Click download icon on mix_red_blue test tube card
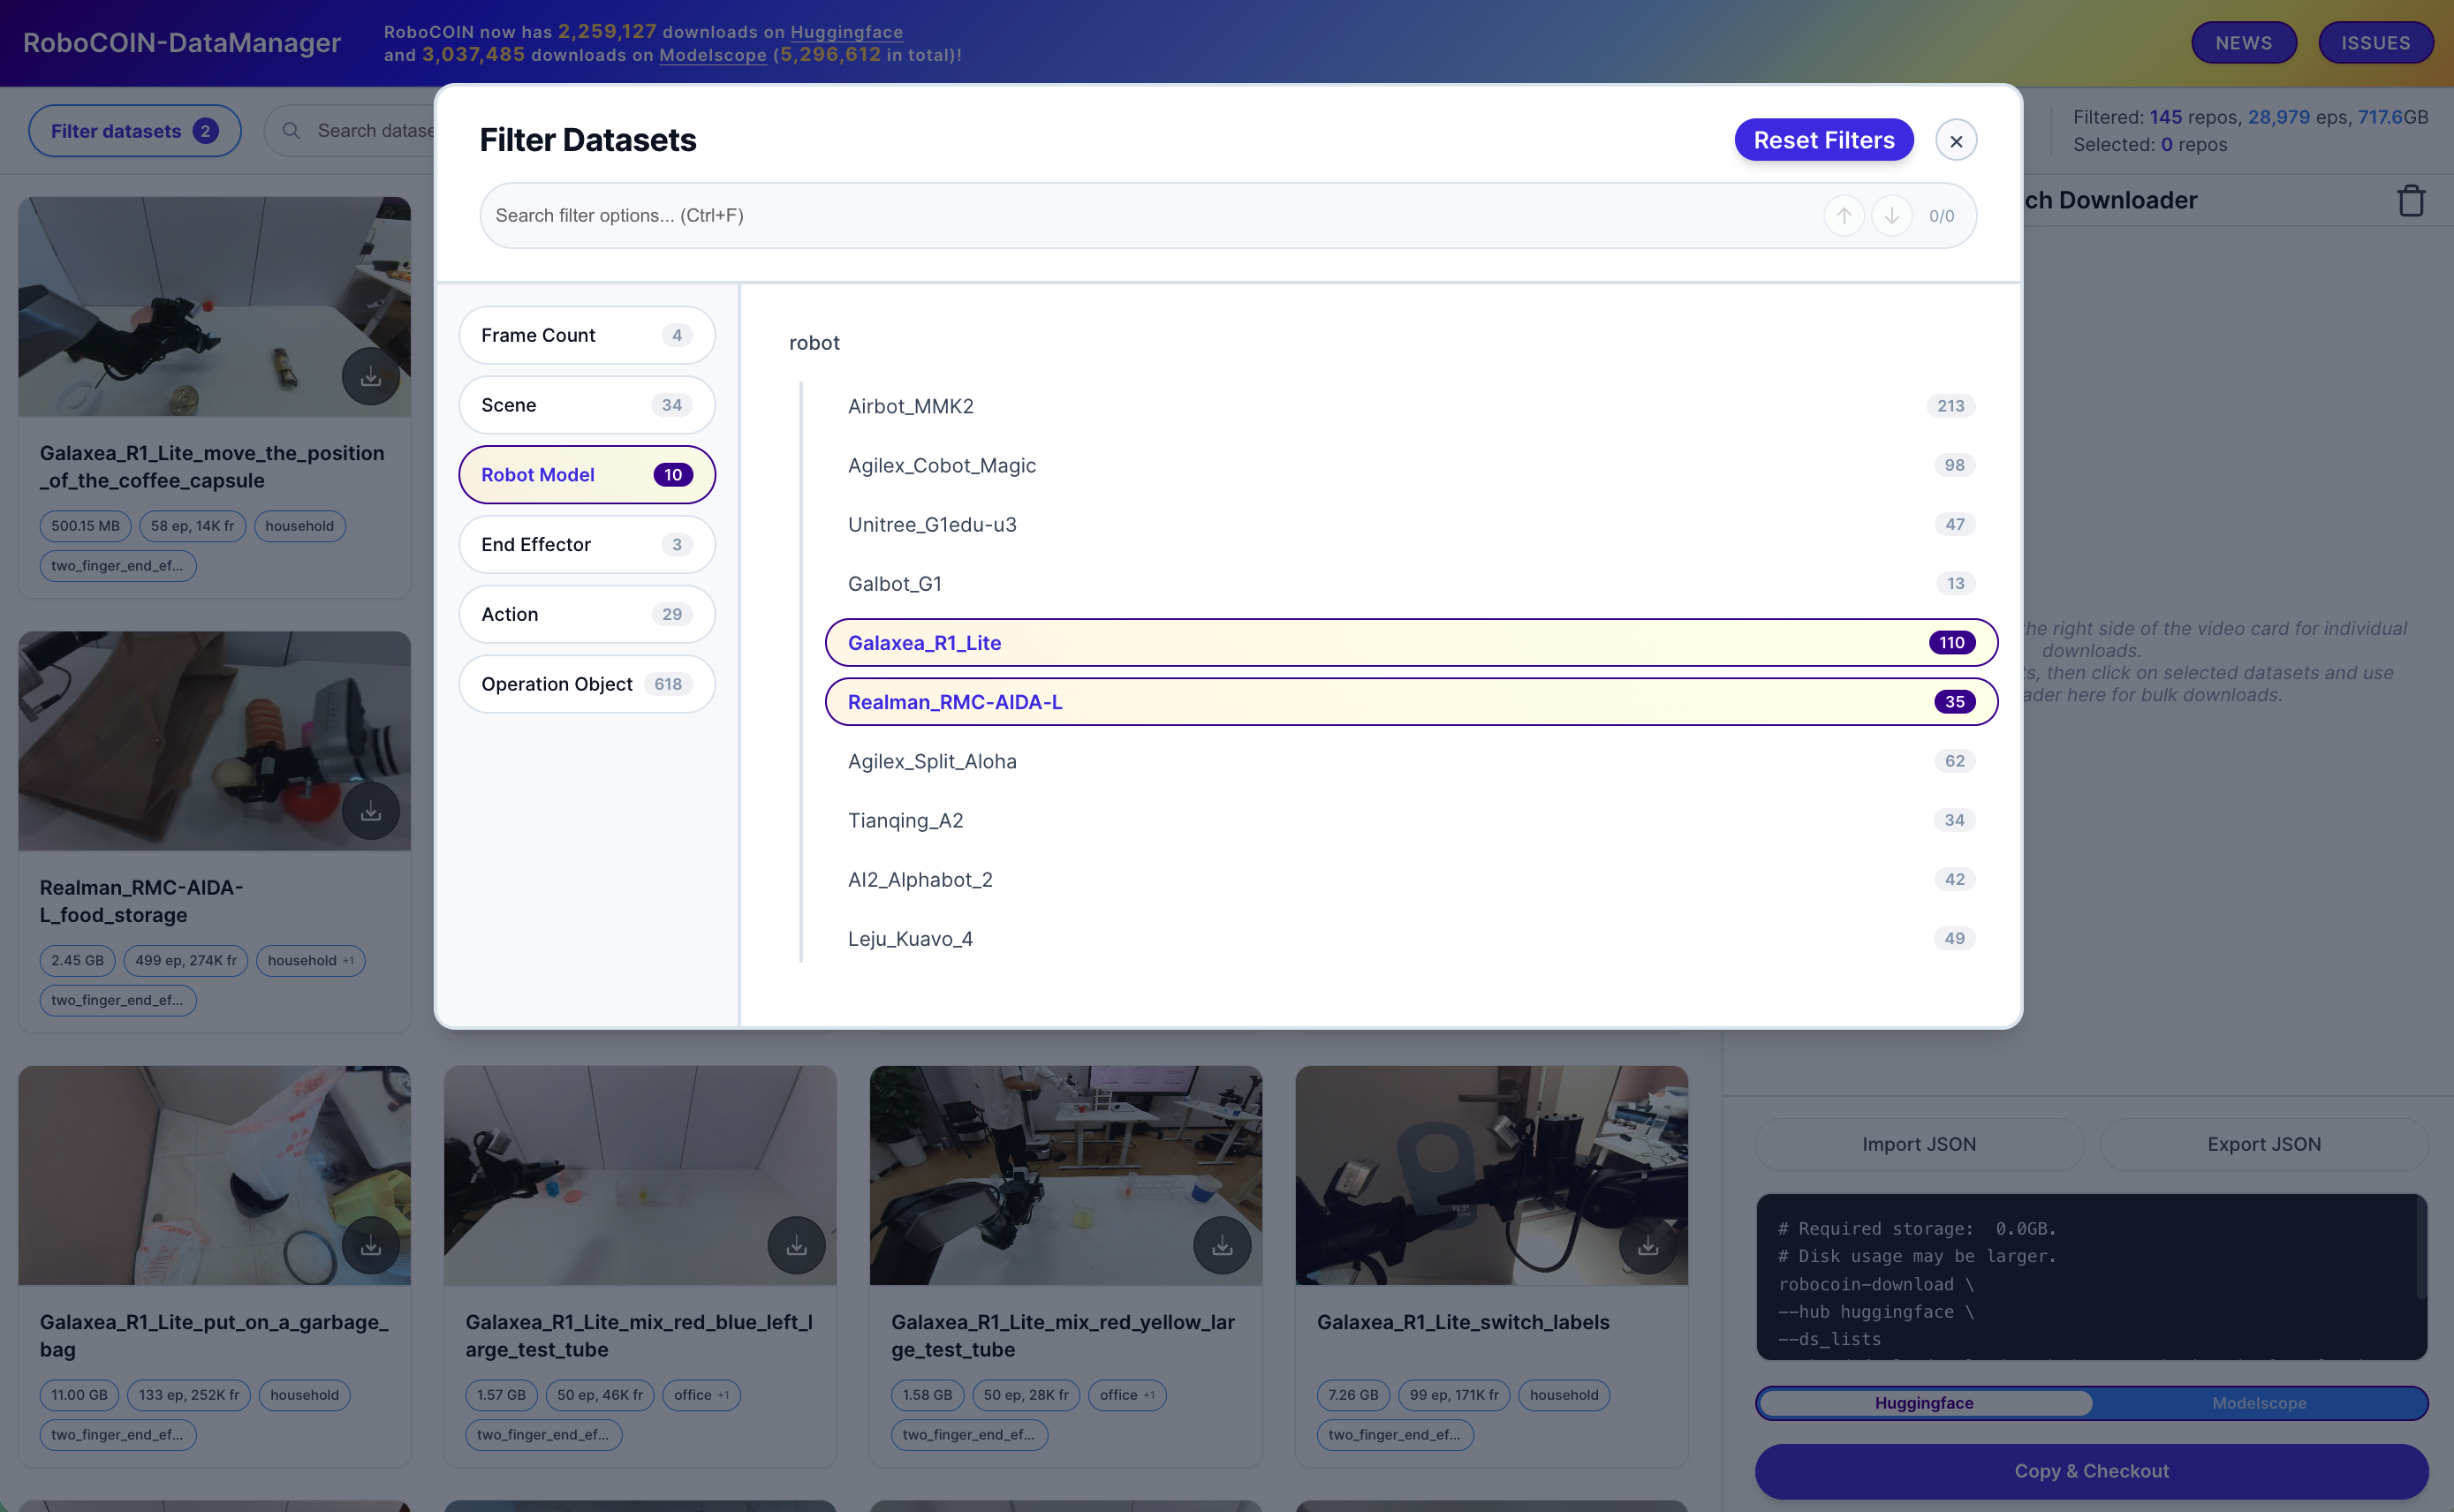The image size is (2454, 1512). pos(797,1245)
